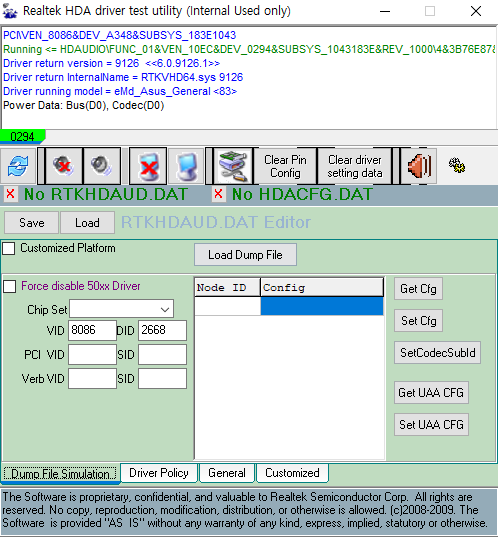Click the Get UAA CFG button
Screen dimensions: 498x537
click(x=431, y=392)
